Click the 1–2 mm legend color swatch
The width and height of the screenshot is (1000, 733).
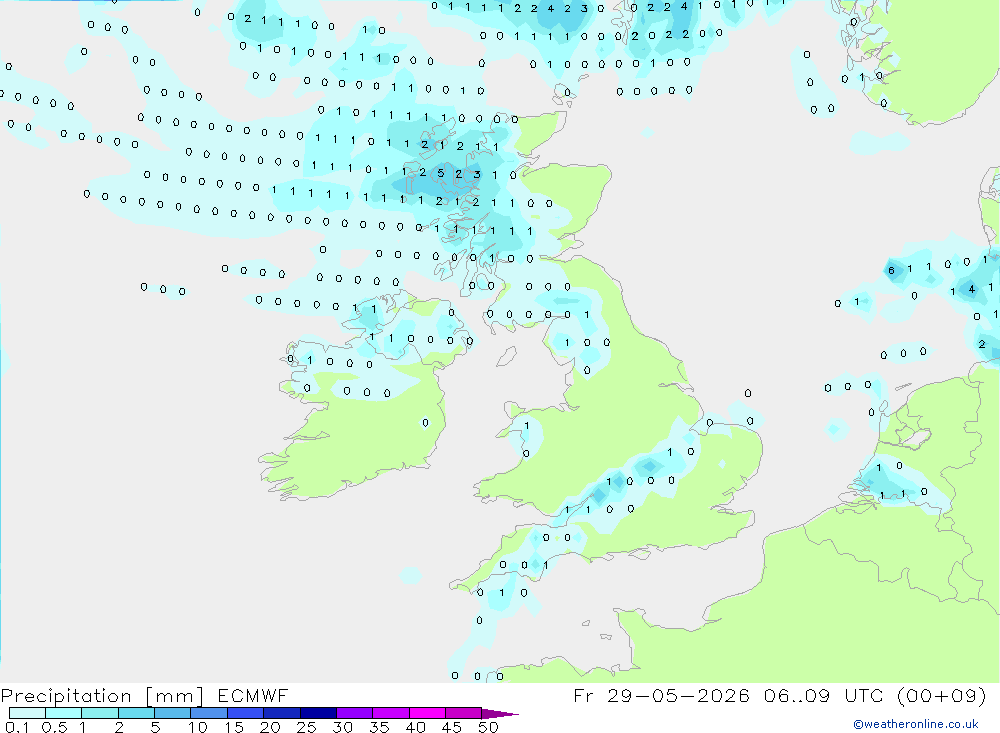tap(100, 713)
